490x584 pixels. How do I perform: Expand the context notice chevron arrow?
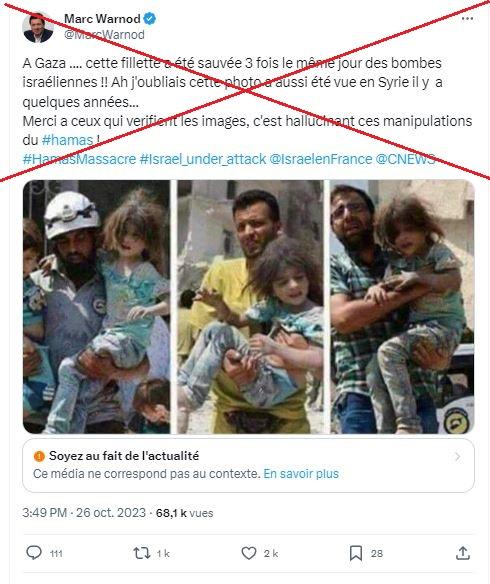(x=458, y=457)
